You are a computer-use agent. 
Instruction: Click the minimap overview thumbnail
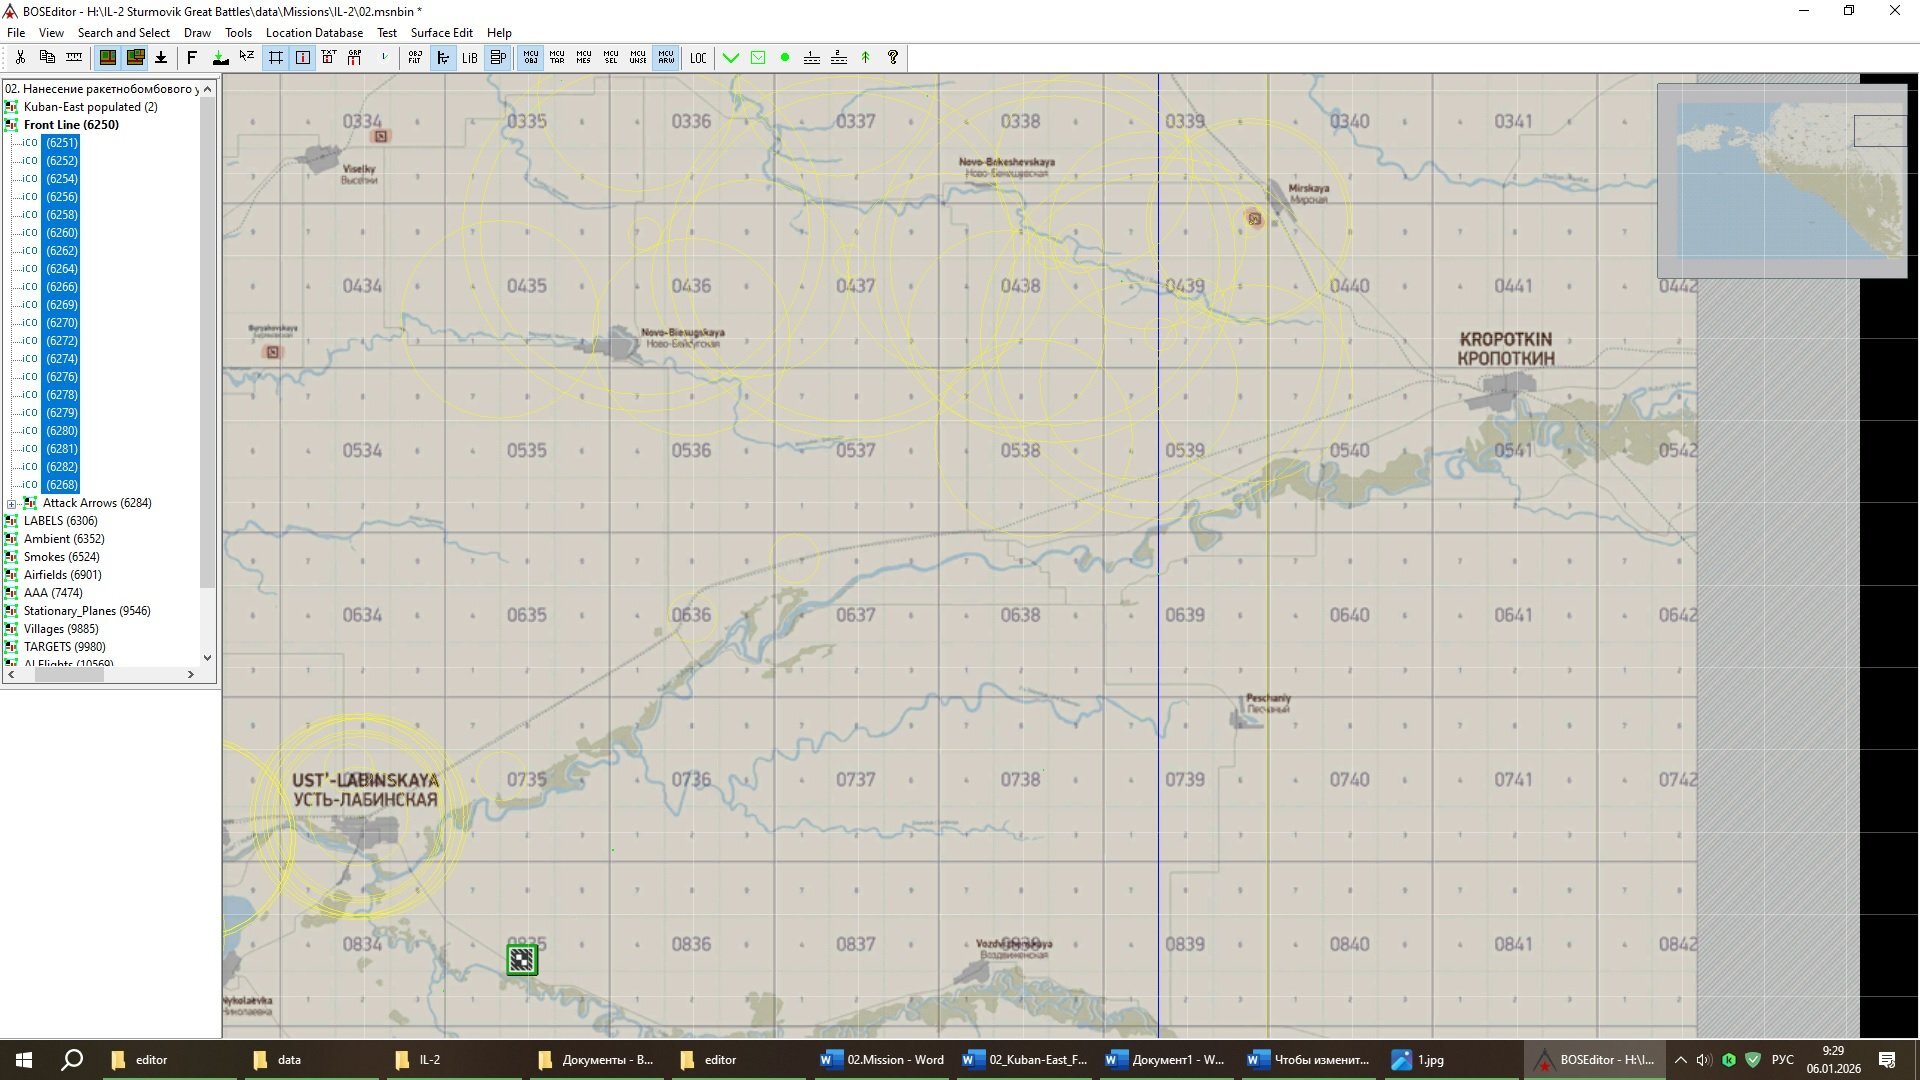pyautogui.click(x=1781, y=180)
